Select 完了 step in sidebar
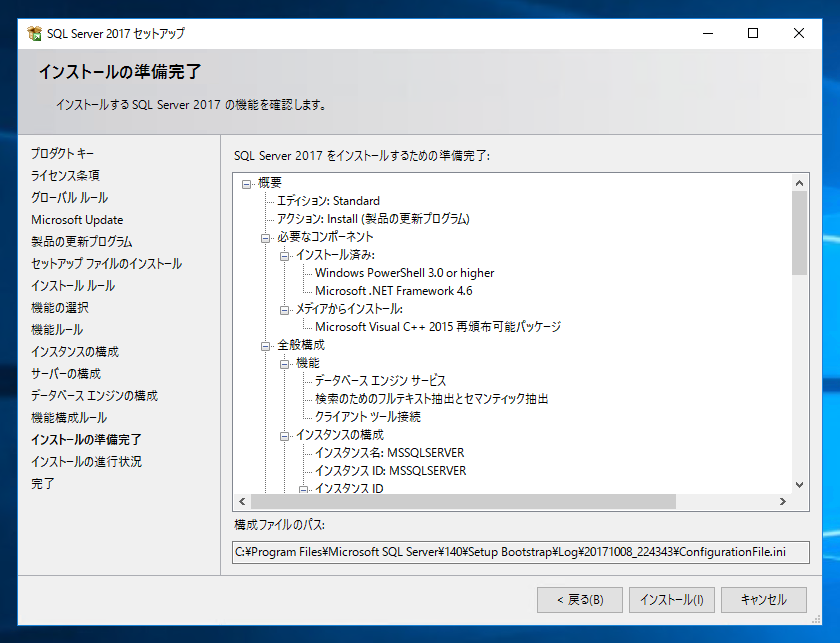 tap(42, 483)
